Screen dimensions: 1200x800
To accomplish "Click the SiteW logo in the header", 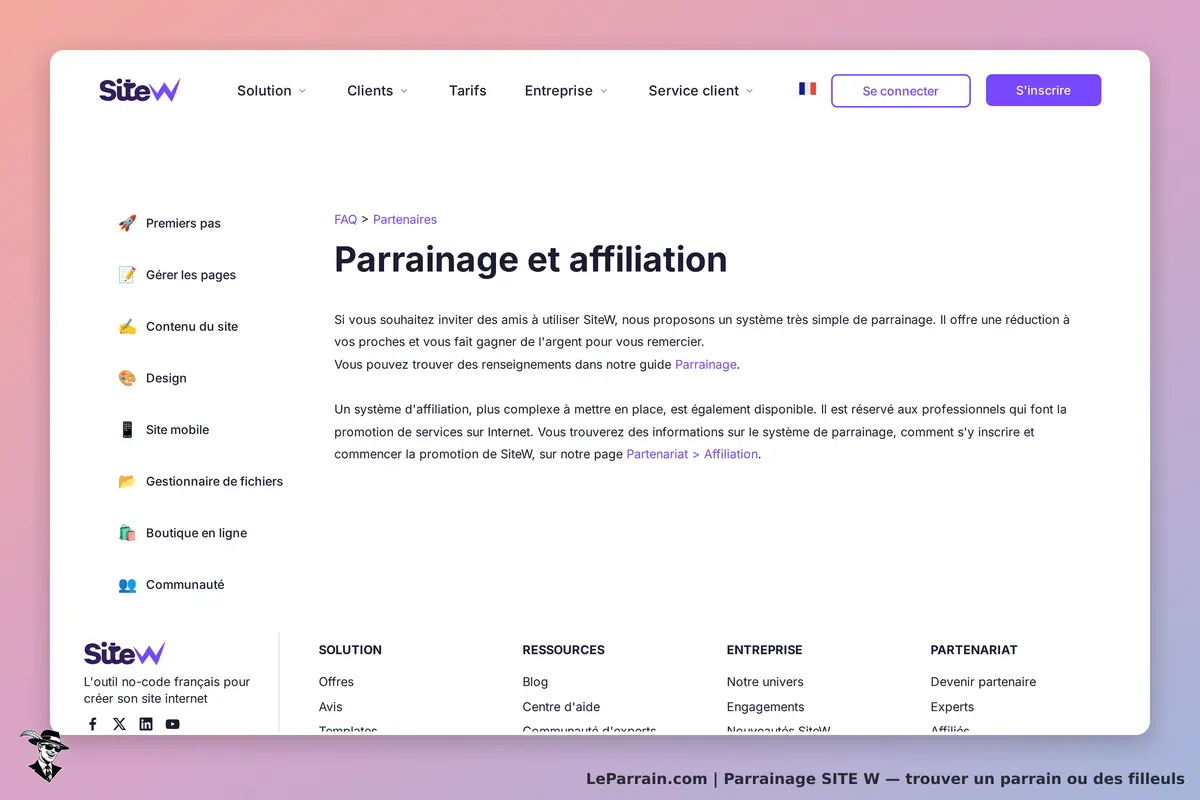I will pyautogui.click(x=139, y=90).
